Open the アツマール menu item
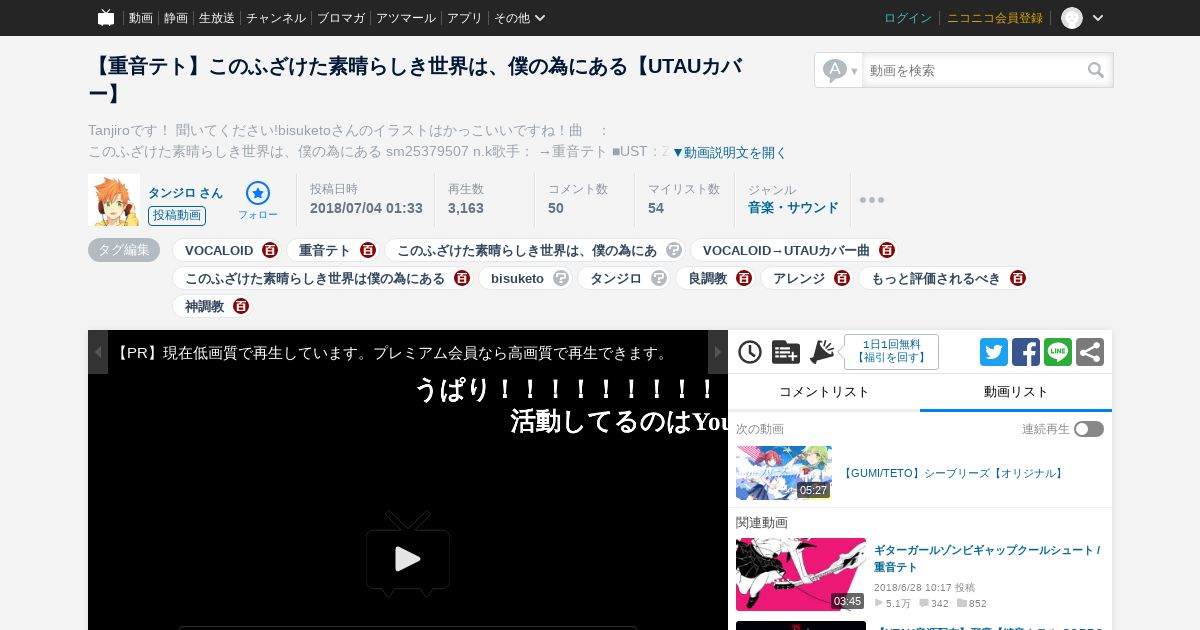This screenshot has height=630, width=1200. tap(406, 18)
